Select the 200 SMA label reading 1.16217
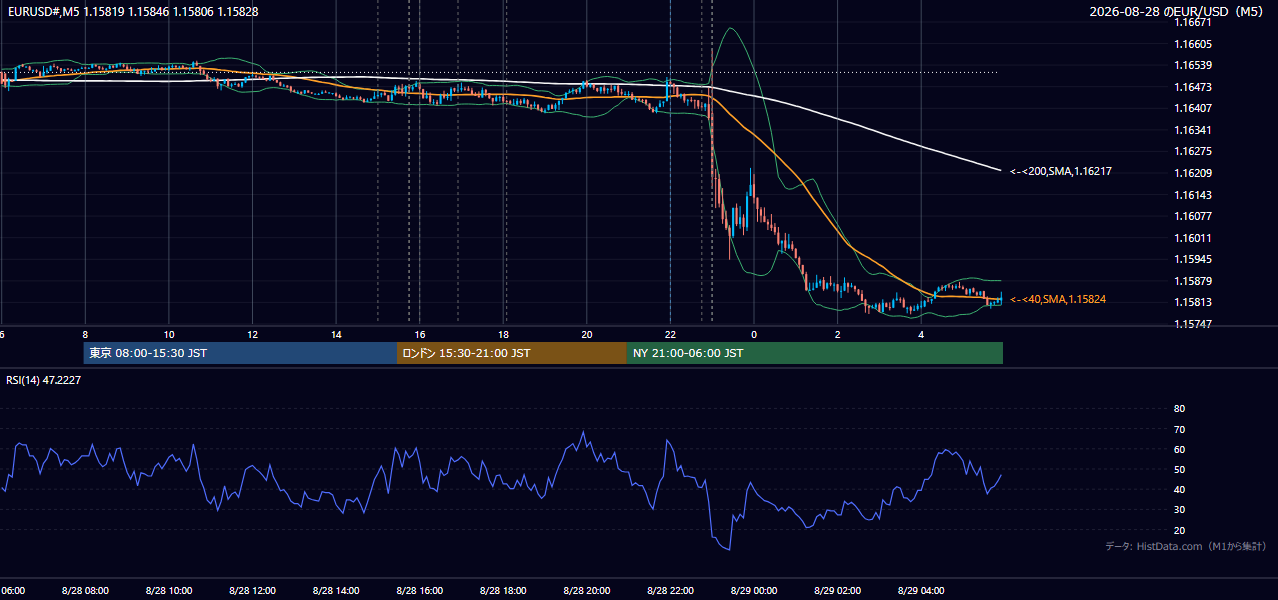1278x600 pixels. [1061, 172]
